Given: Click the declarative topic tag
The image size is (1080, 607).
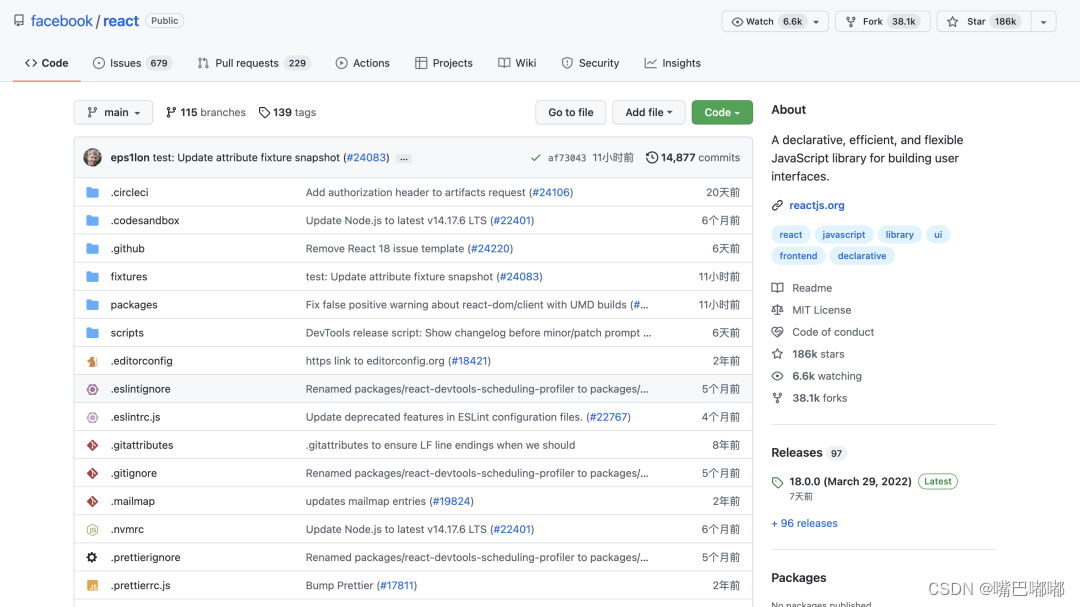Looking at the screenshot, I should pyautogui.click(x=862, y=256).
